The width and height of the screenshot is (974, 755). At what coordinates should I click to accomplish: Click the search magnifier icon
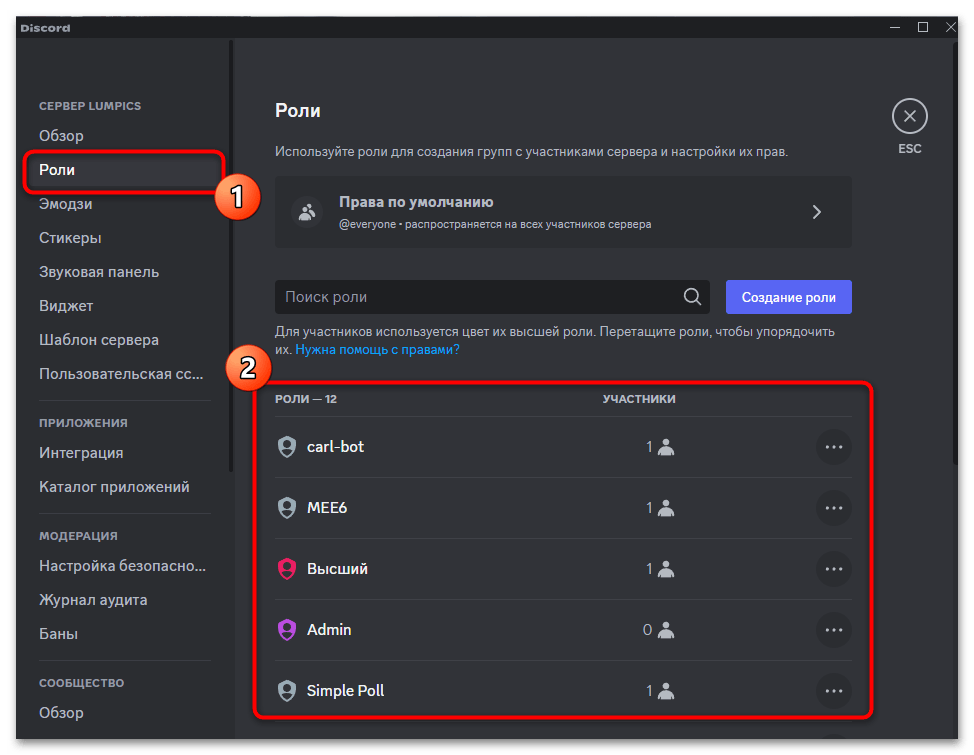(x=691, y=297)
